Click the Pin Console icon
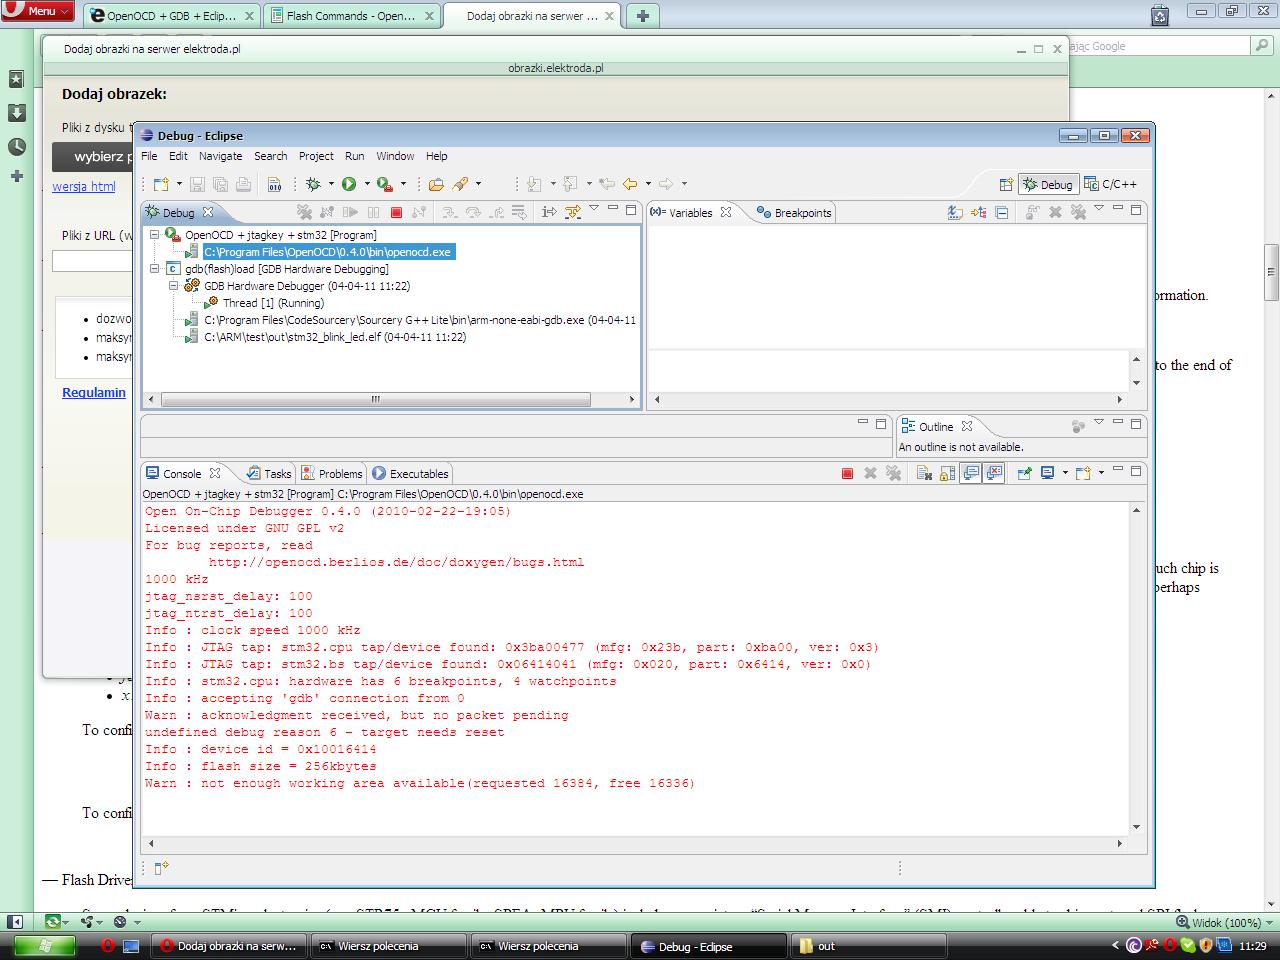Screen dimensions: 1280x960 click(x=1024, y=473)
